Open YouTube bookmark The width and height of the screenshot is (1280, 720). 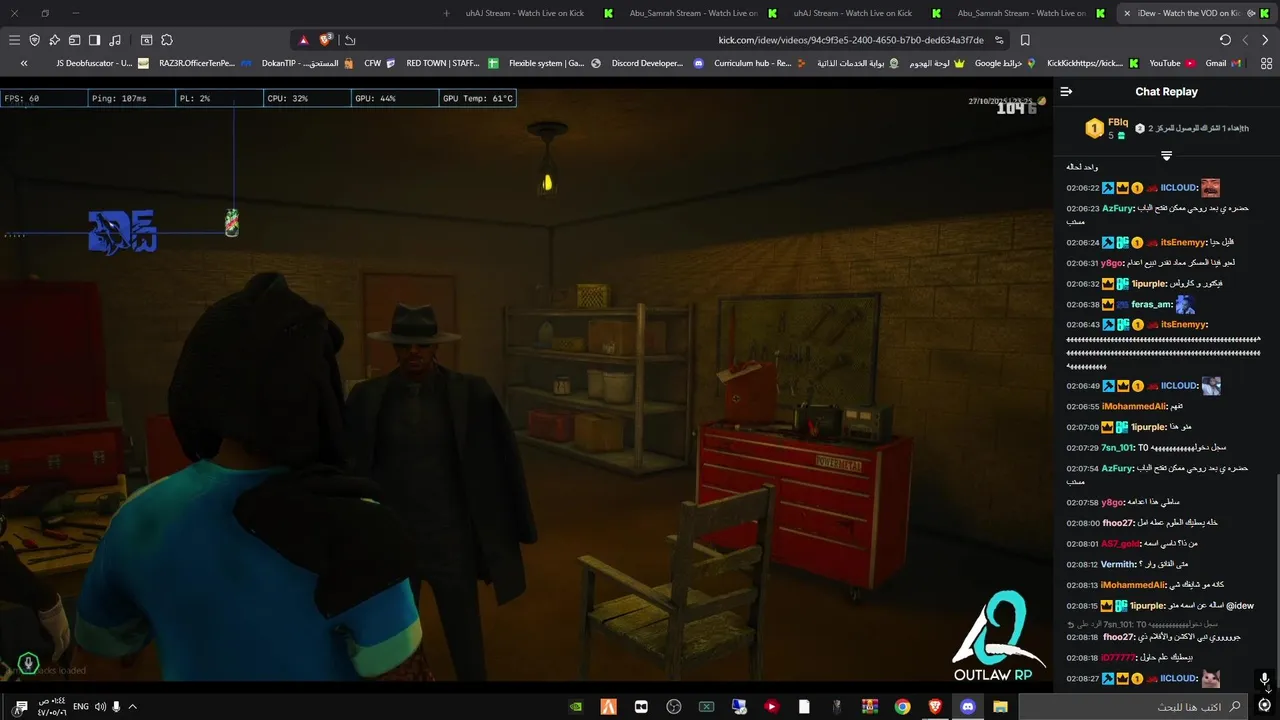point(1172,63)
